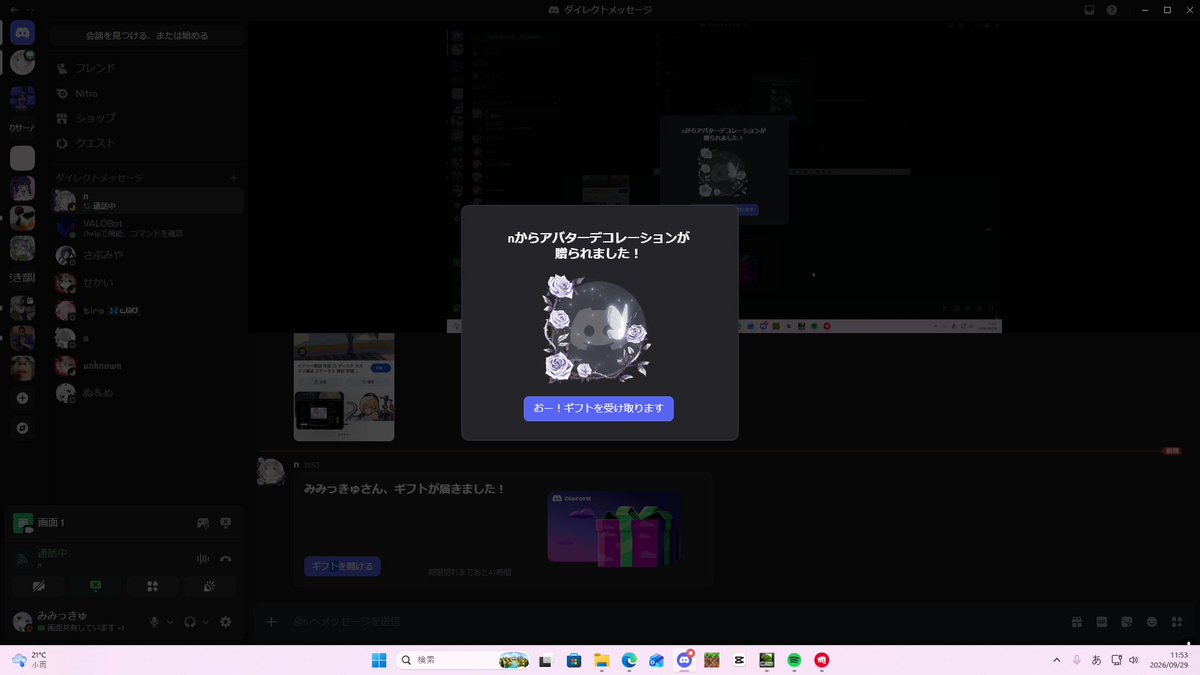The image size is (1200, 675).
Task: Click taskbar 検索 search box
Action: (x=462, y=660)
